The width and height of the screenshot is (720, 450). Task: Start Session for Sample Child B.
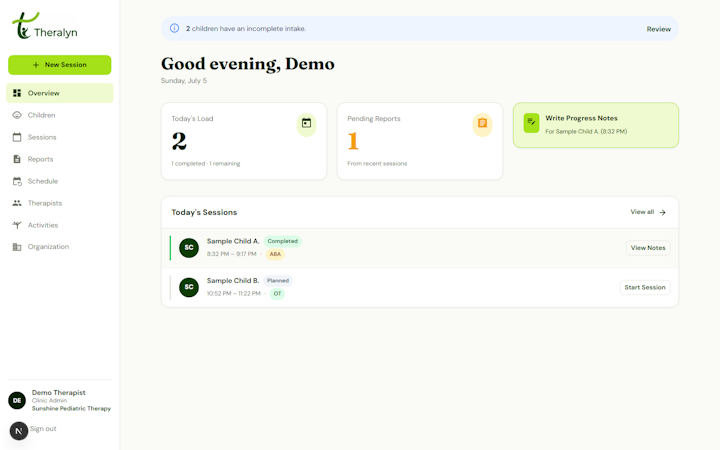click(x=645, y=287)
